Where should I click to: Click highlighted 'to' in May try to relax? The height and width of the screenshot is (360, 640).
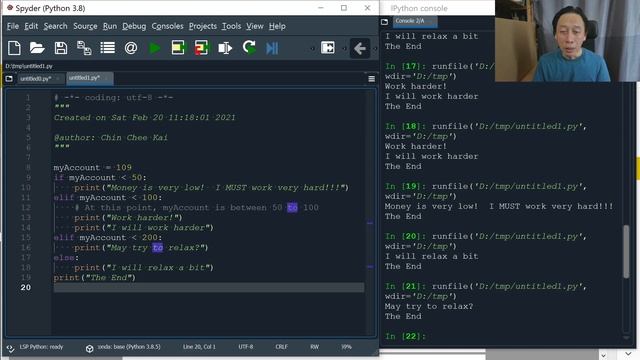coord(158,248)
